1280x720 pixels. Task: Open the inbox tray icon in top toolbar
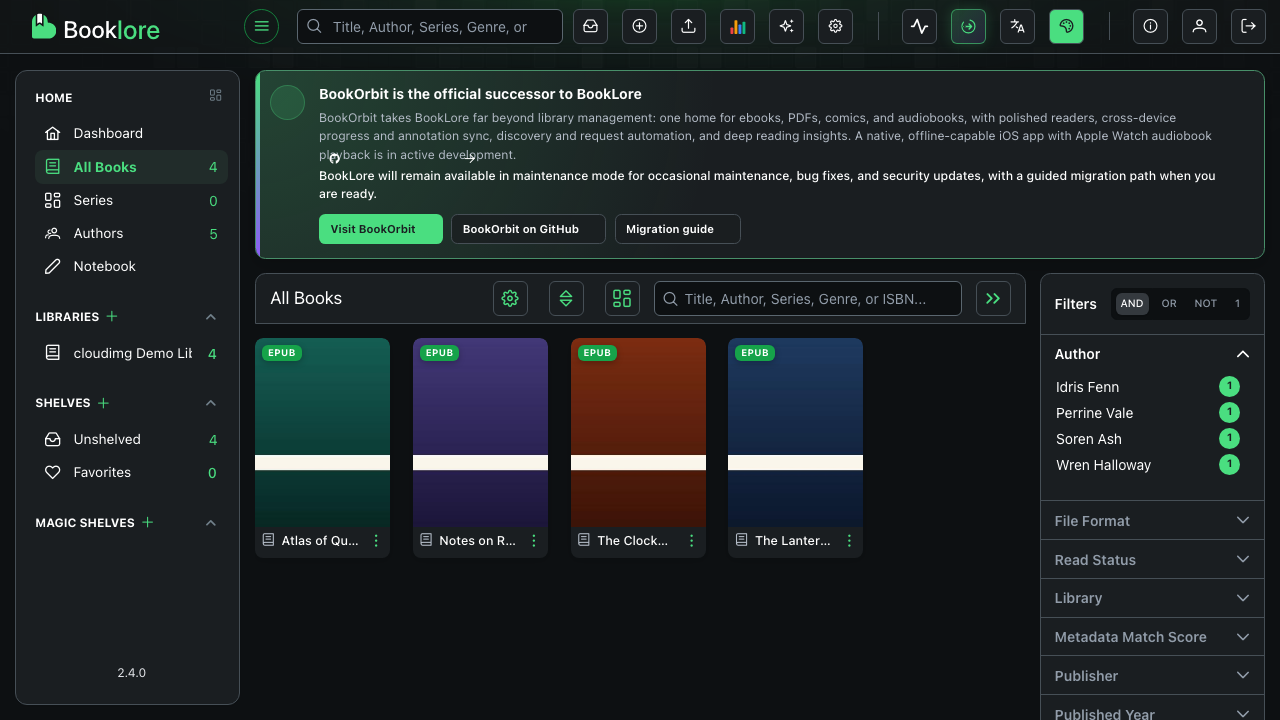pyautogui.click(x=591, y=26)
